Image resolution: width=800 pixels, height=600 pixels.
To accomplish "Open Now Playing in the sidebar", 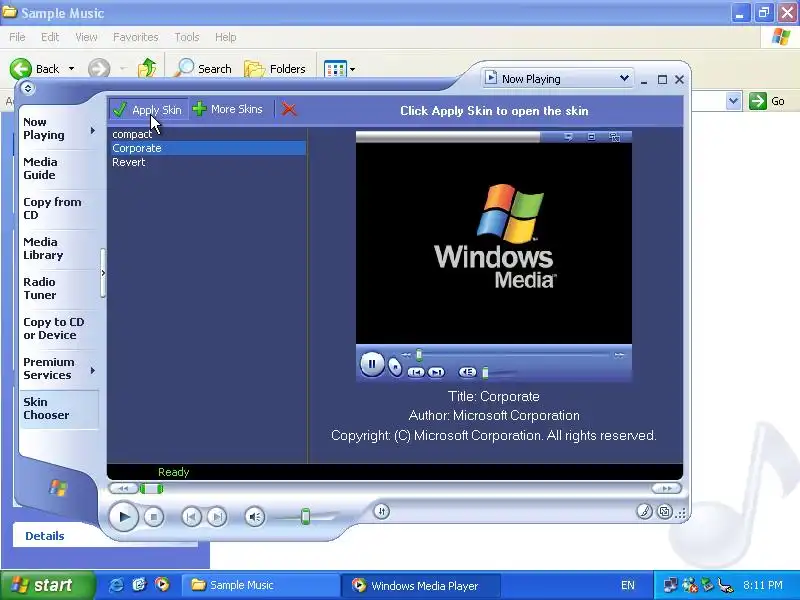I will [44, 129].
